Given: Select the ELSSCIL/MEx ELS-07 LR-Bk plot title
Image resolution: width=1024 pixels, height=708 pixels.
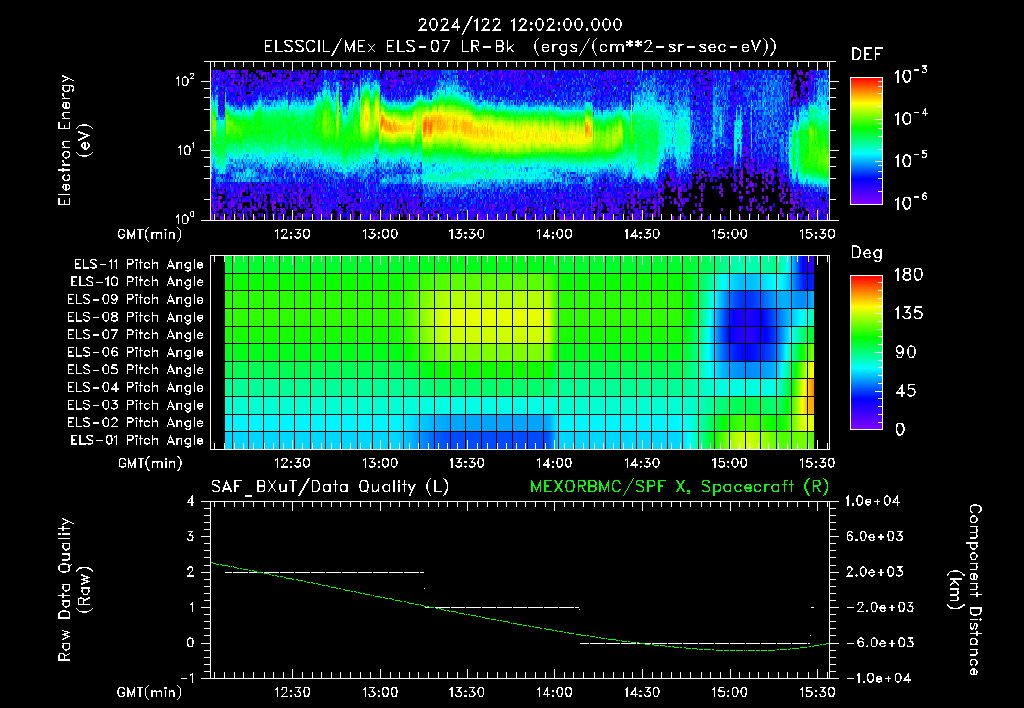Looking at the screenshot, I should click(x=520, y=47).
